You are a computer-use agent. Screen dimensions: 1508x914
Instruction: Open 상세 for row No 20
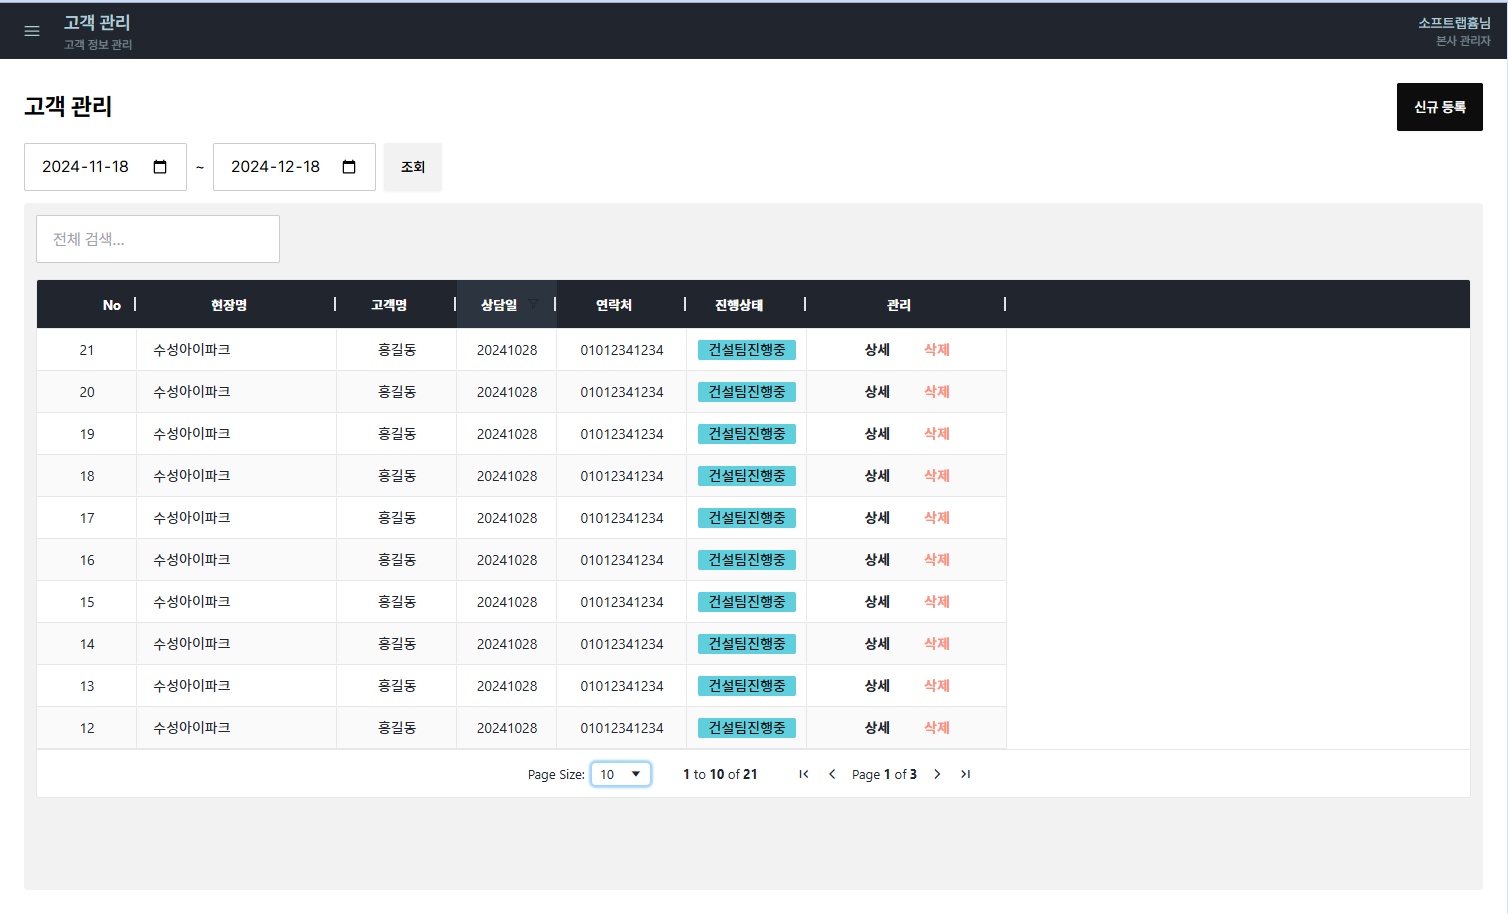coord(877,392)
